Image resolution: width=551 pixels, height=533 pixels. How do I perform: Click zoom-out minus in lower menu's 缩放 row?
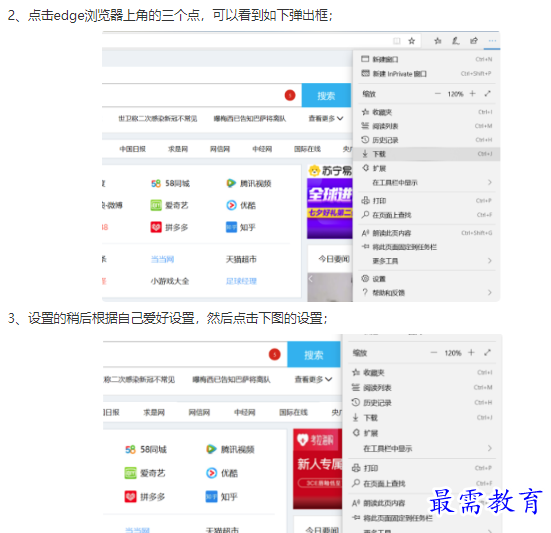[434, 352]
